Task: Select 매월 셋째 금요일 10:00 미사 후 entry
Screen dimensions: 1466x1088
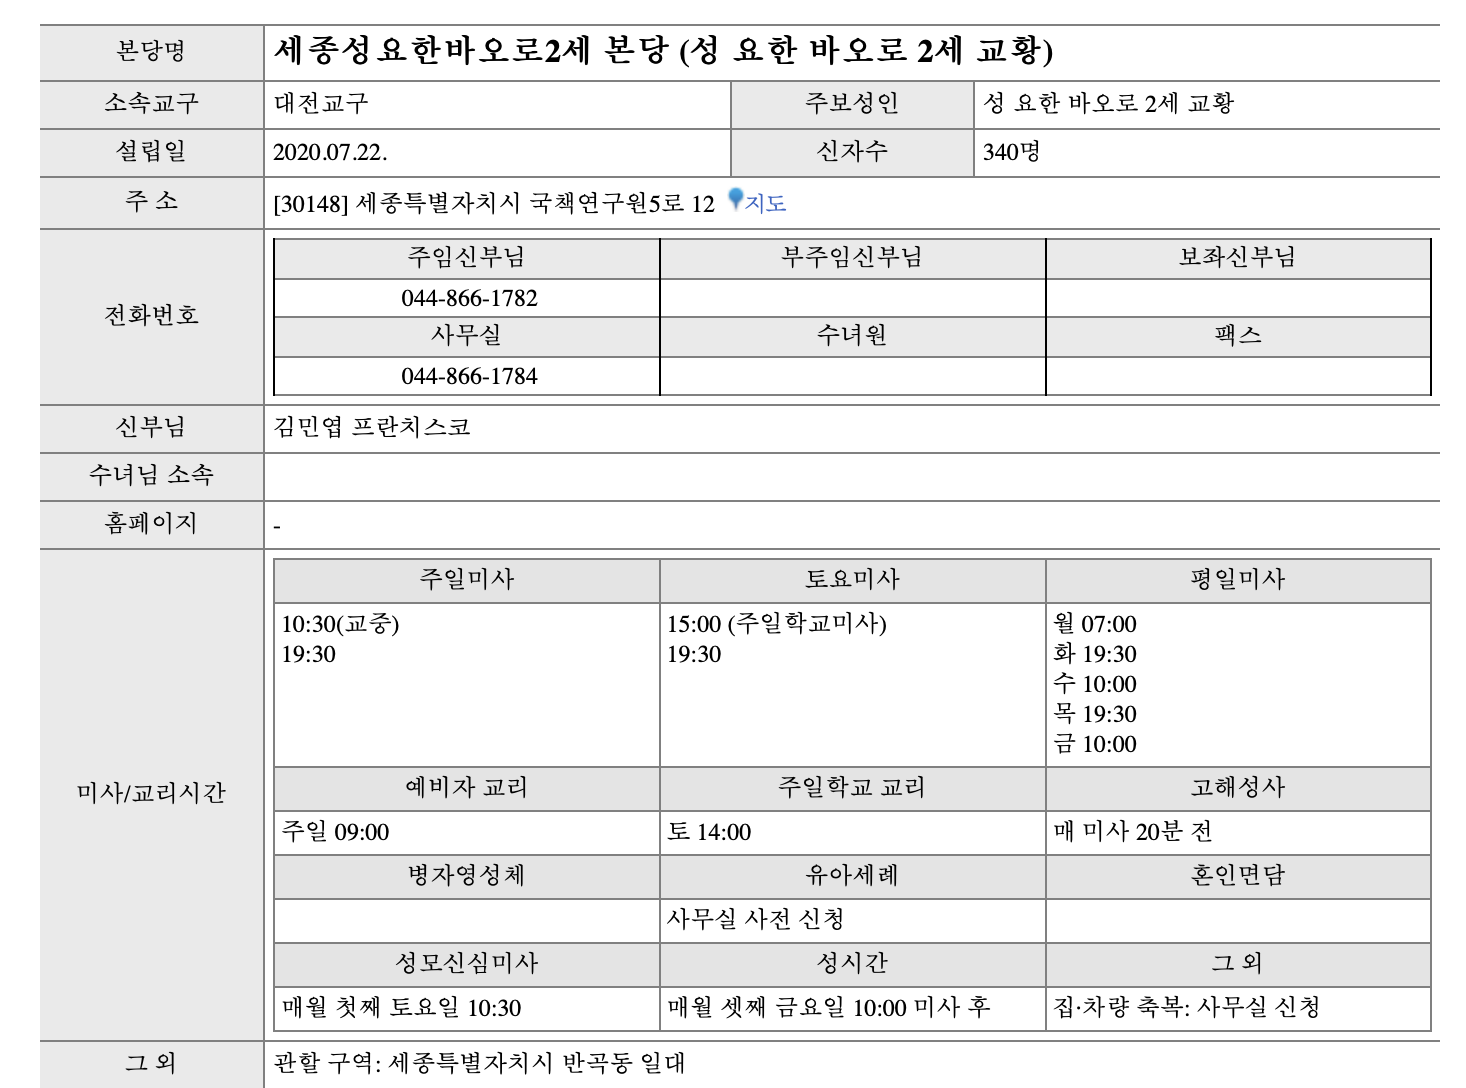Action: click(x=829, y=1008)
